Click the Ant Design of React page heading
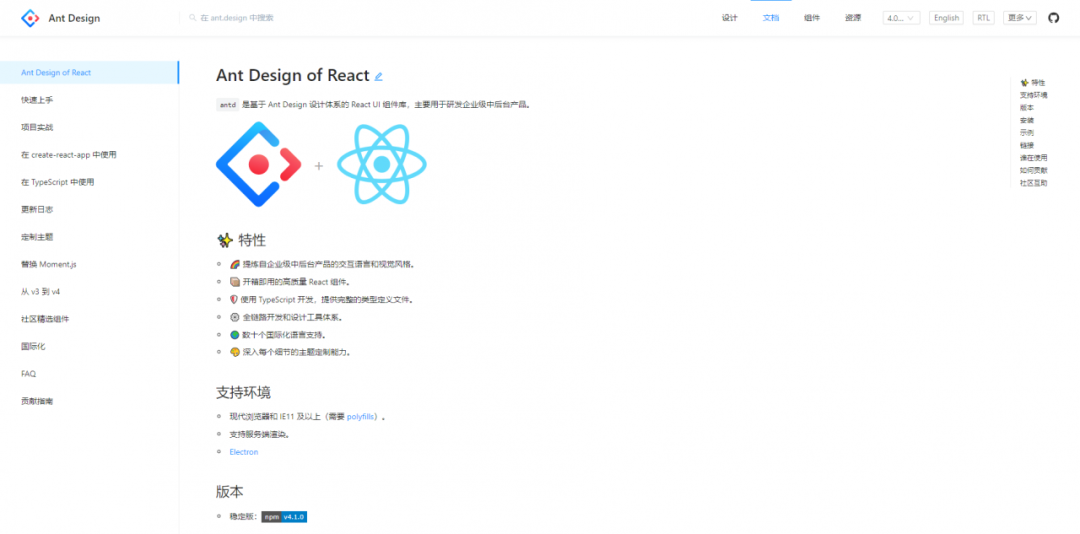1080x534 pixels. pos(293,76)
